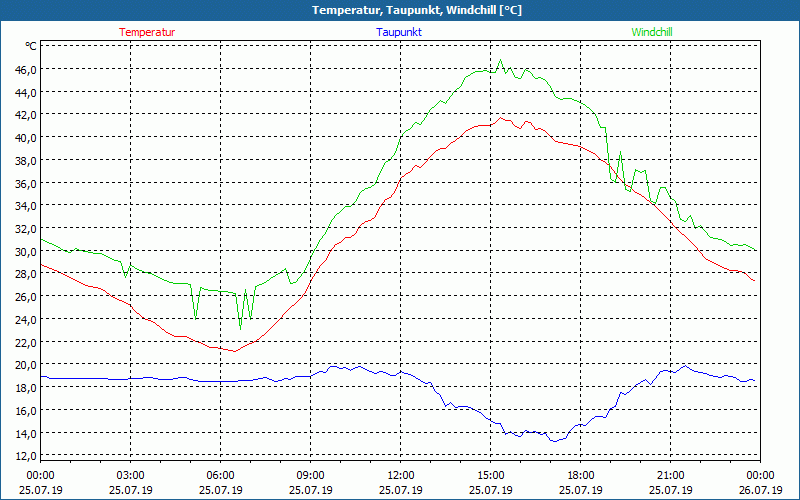
Task: Select the 30,0 y-axis label
Action: [x=25, y=251]
